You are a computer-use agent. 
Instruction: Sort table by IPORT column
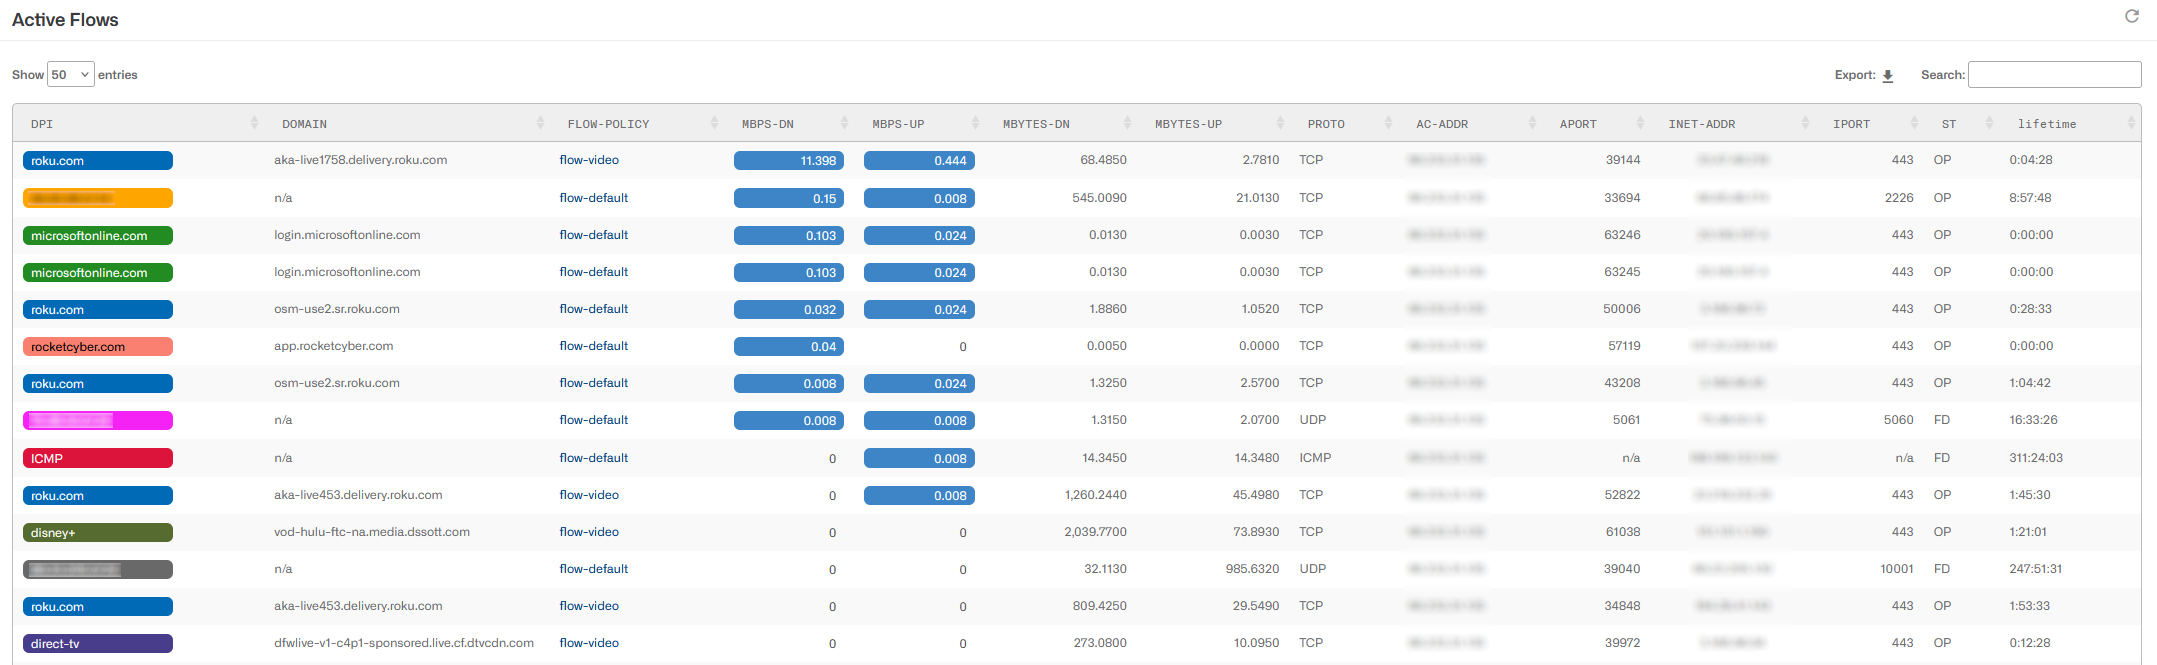tap(1870, 123)
